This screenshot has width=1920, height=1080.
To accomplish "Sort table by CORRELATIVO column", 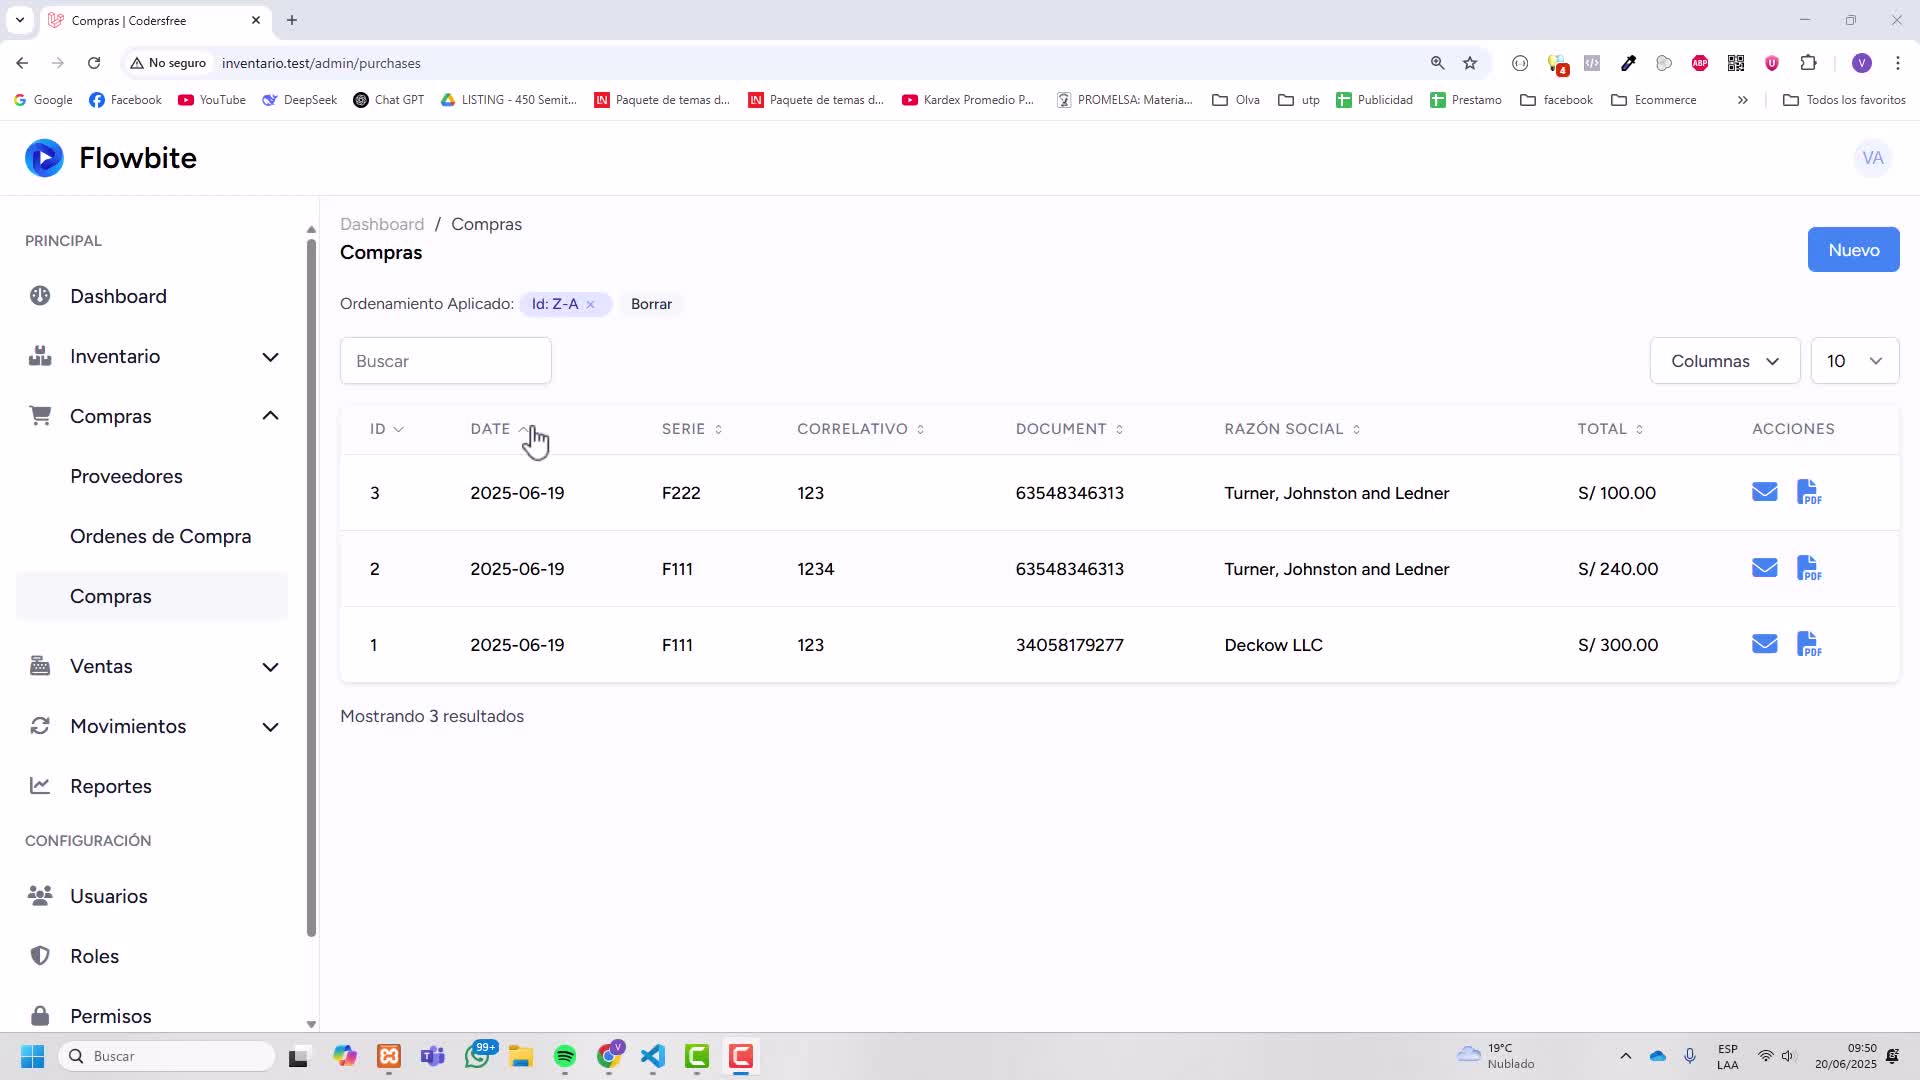I will pos(861,429).
